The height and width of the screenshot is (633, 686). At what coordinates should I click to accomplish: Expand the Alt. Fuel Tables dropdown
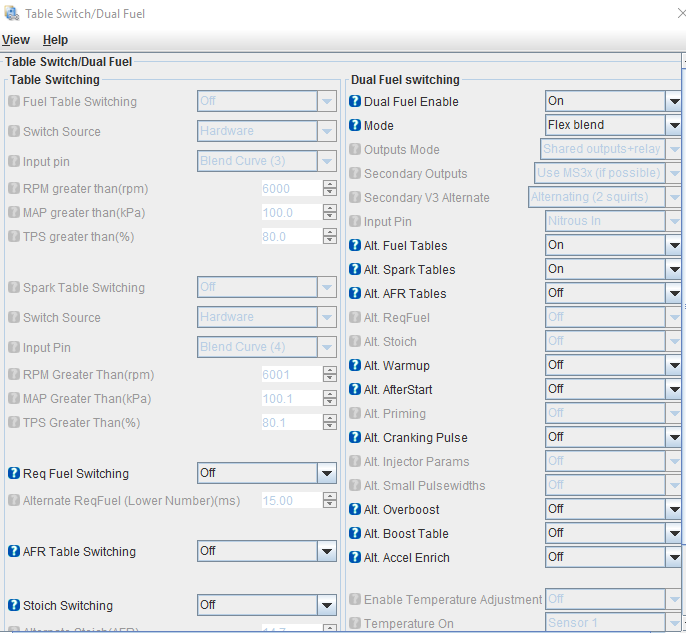[x=613, y=245]
